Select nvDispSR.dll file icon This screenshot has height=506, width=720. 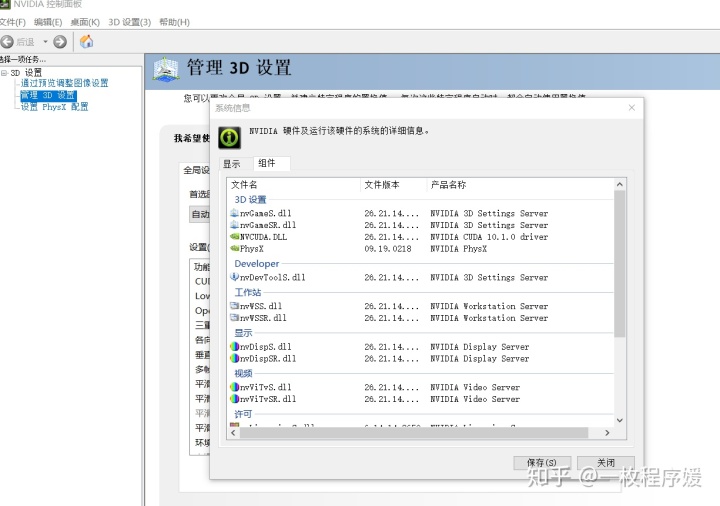point(234,359)
